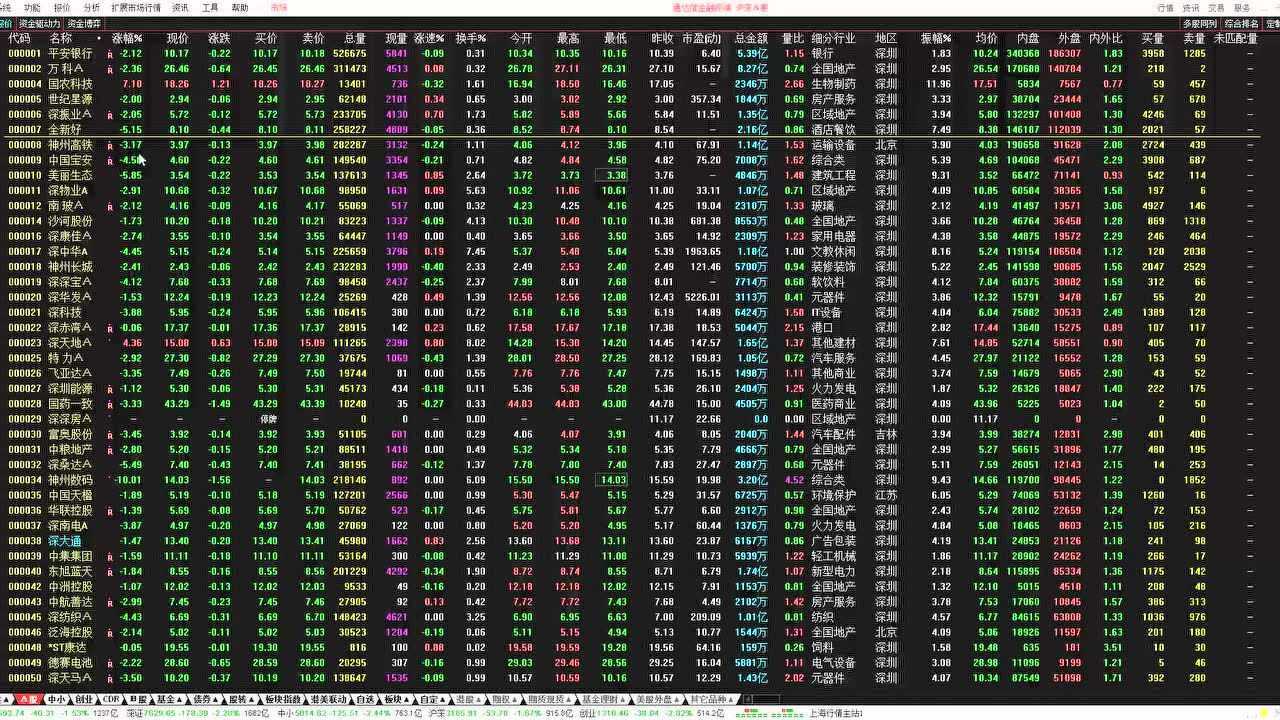
Task: Open the 工具 menu
Action: coord(210,7)
